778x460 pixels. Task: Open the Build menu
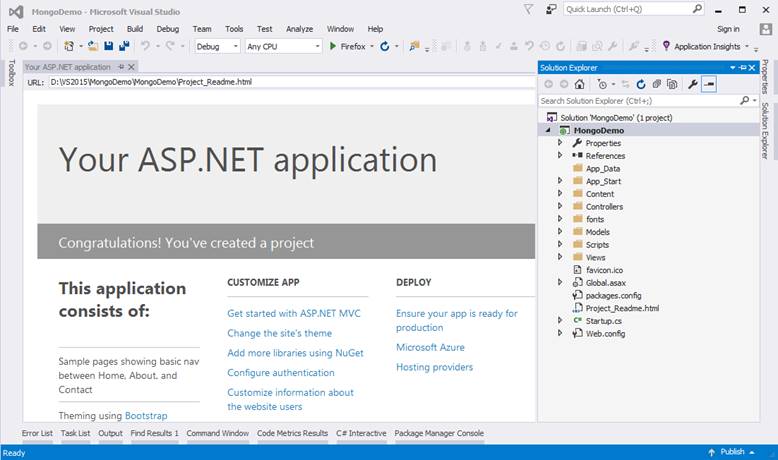(135, 29)
